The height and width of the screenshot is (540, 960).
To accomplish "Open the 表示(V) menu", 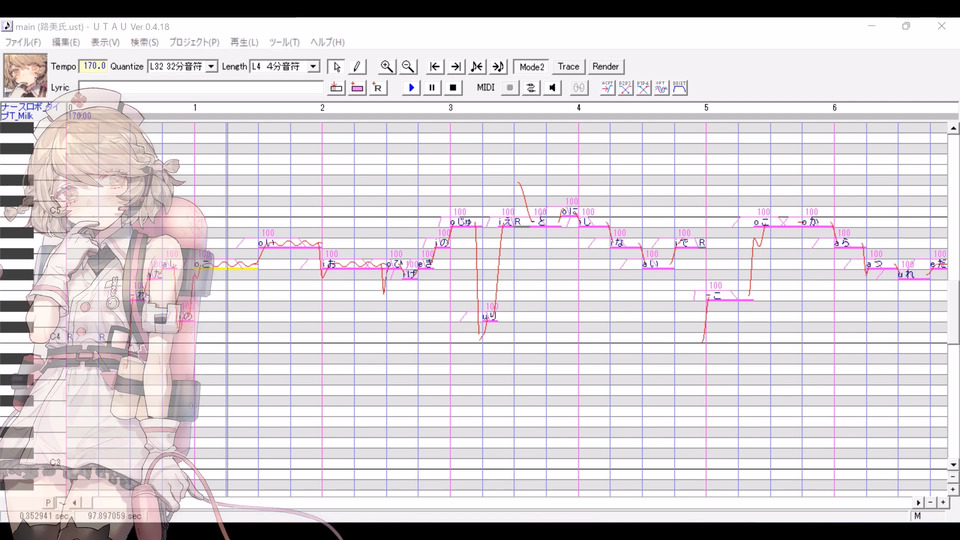I will pos(105,42).
